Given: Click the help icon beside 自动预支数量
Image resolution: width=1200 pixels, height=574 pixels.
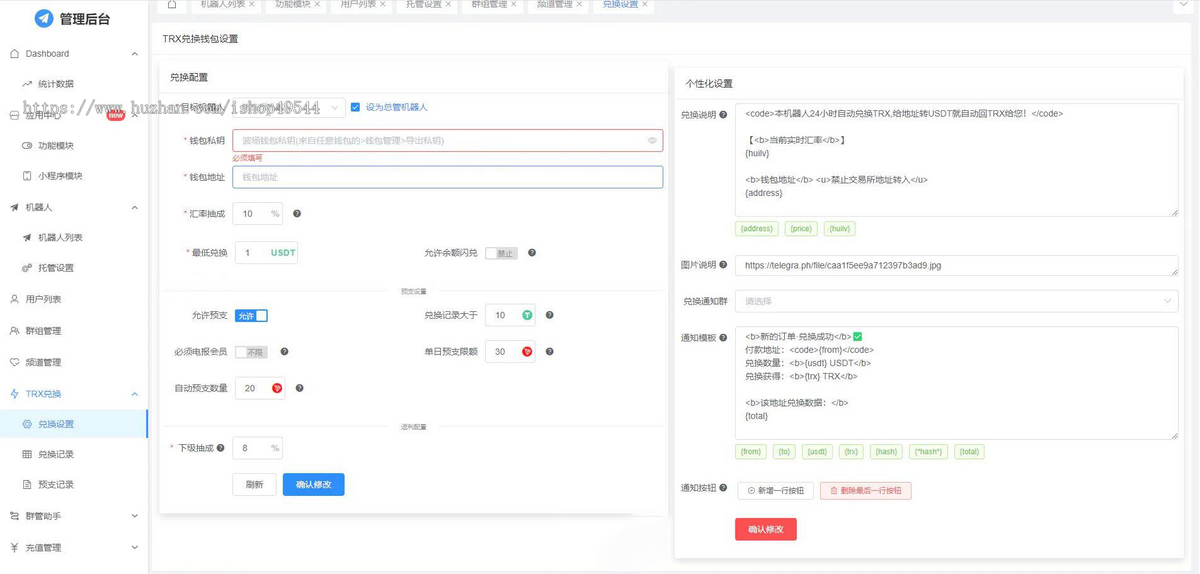Looking at the screenshot, I should pos(299,388).
